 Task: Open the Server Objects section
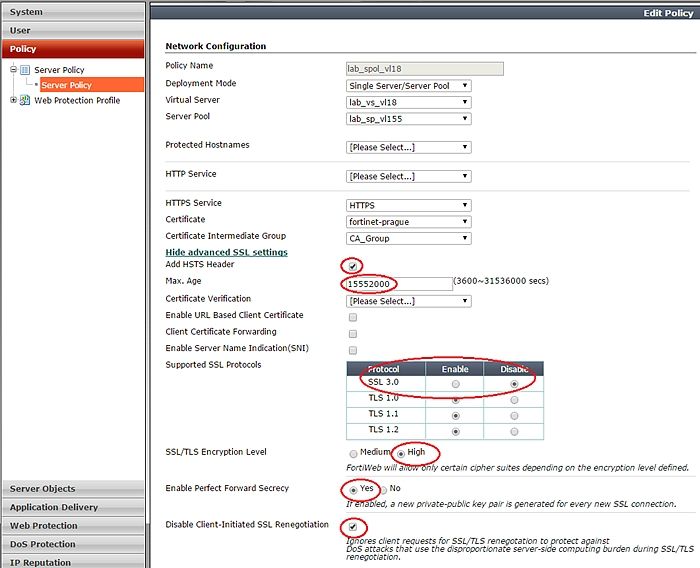(x=73, y=489)
